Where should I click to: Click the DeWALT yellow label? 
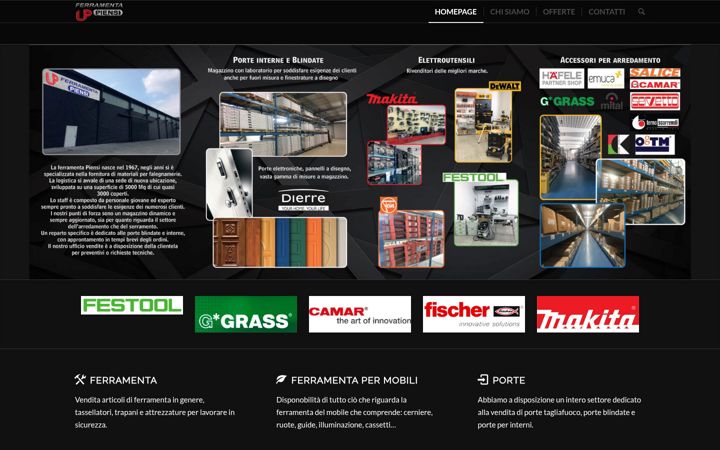click(505, 86)
